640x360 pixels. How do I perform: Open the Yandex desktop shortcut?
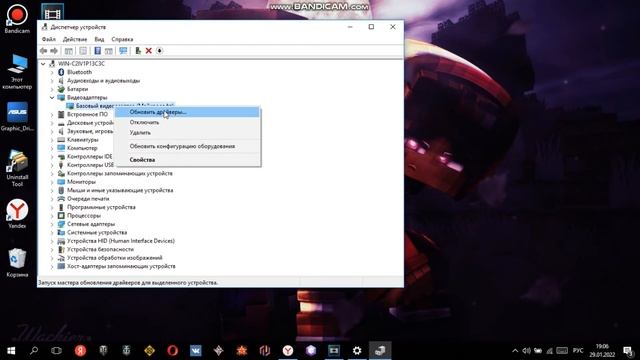(17, 214)
